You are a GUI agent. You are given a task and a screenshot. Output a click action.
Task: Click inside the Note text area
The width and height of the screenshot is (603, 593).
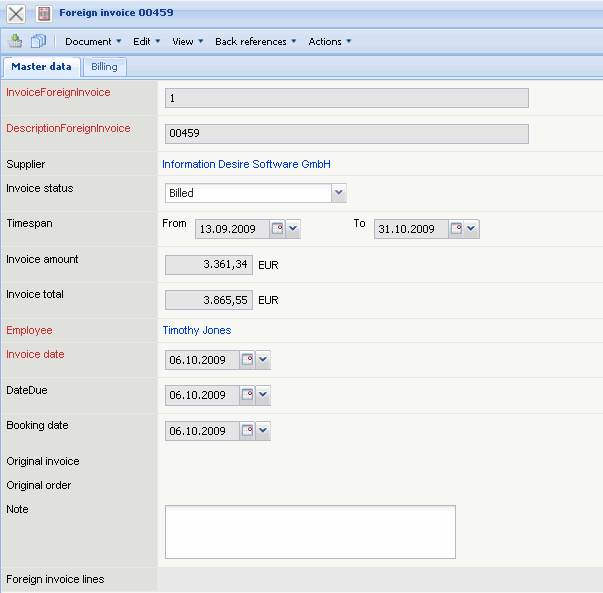[x=310, y=531]
